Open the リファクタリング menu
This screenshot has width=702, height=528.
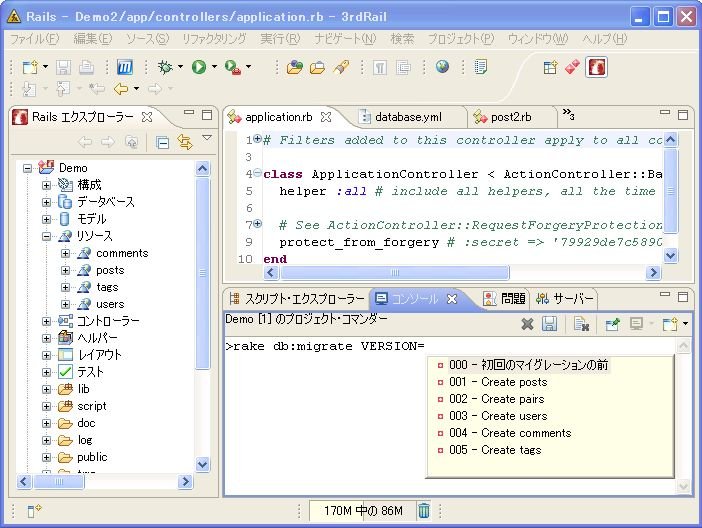click(x=214, y=39)
